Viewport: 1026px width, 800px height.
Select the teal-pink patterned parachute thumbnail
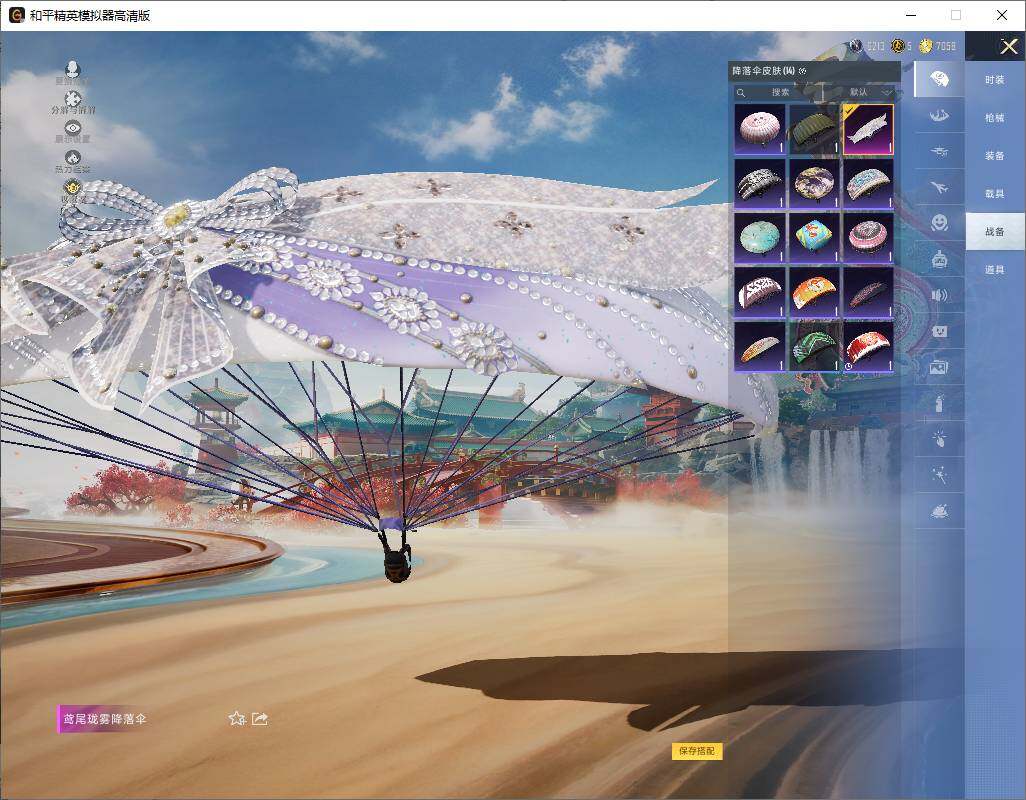868,184
